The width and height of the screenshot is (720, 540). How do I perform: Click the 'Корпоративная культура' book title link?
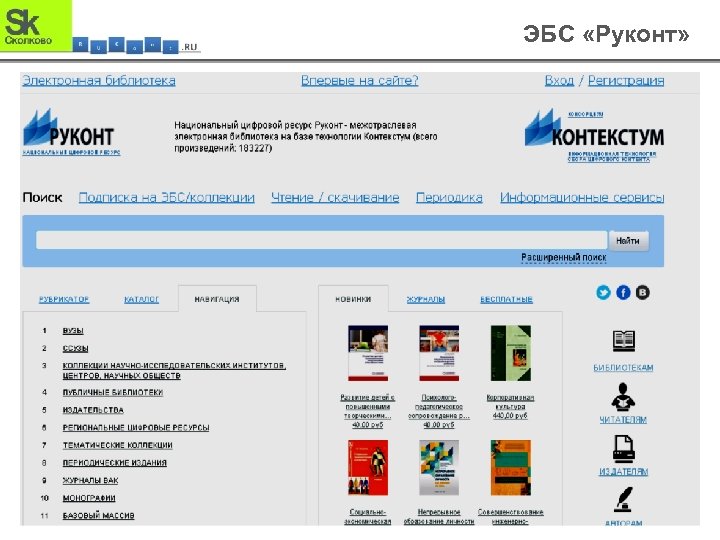pos(510,402)
